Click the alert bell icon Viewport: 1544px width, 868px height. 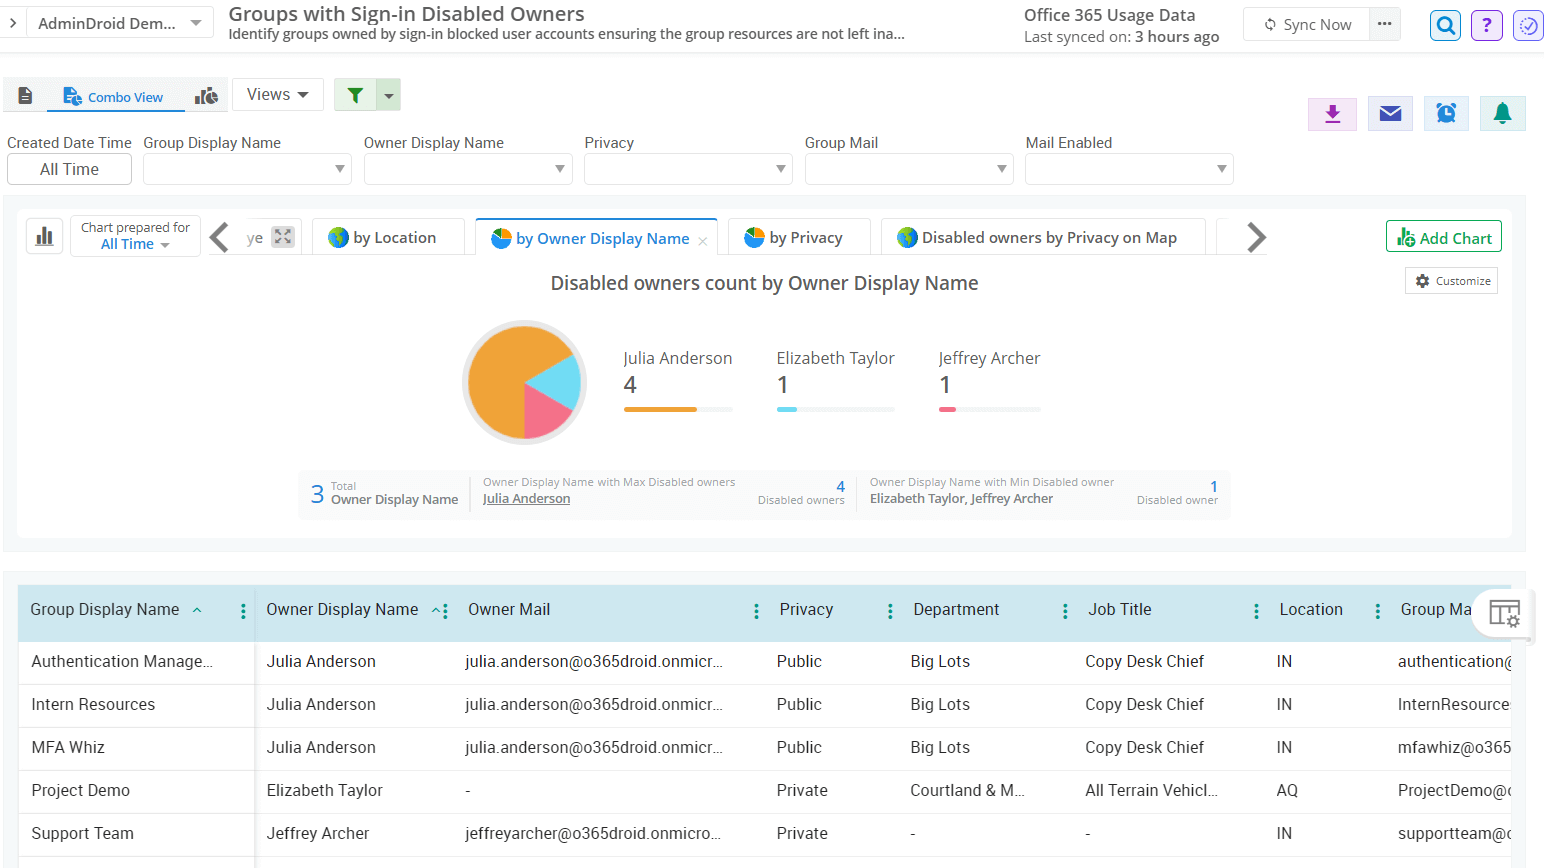(1502, 114)
